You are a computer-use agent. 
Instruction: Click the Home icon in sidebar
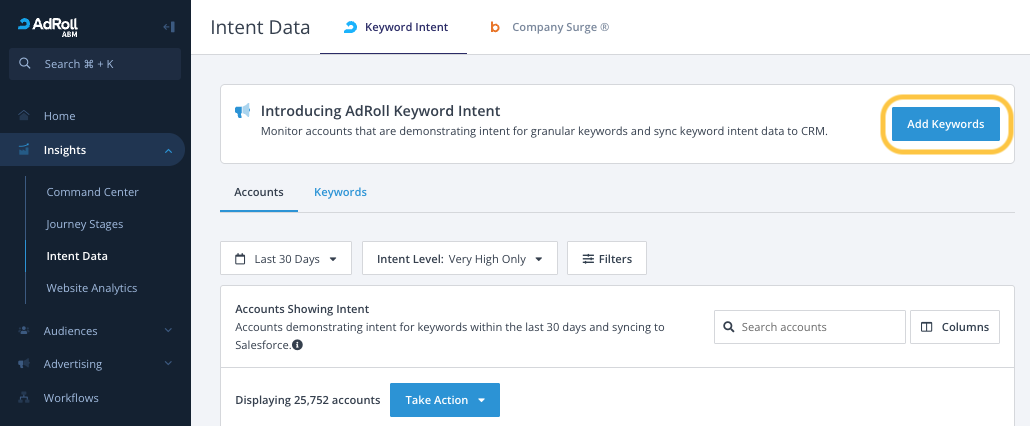(x=24, y=116)
